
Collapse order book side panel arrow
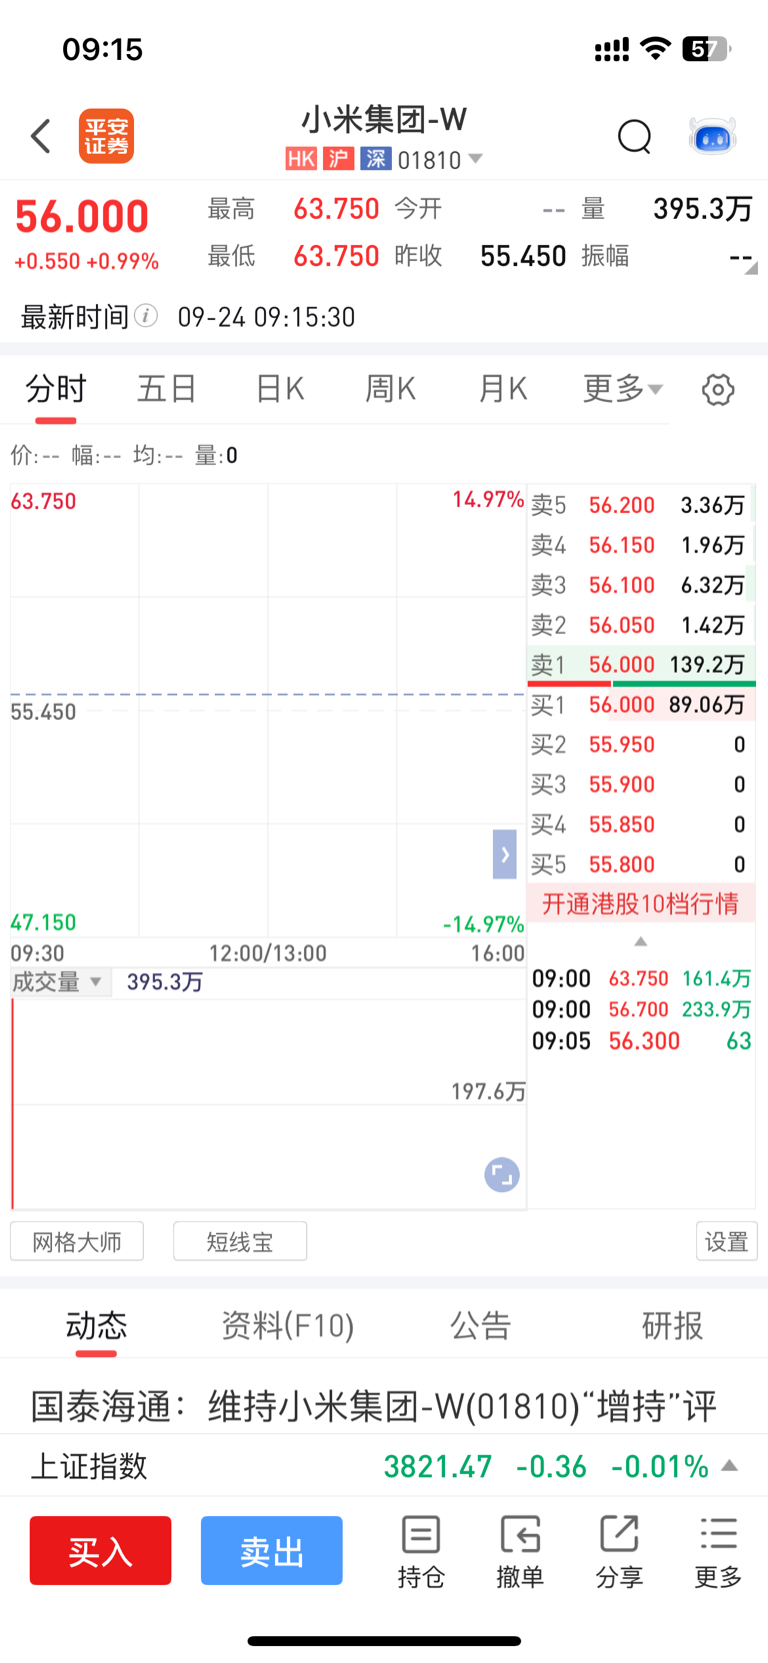[x=505, y=854]
